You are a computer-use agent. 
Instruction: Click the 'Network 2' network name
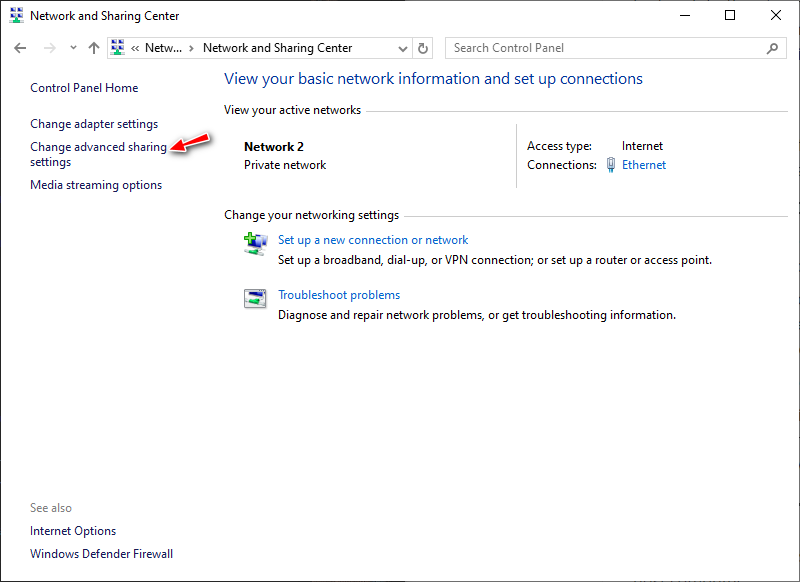point(274,147)
